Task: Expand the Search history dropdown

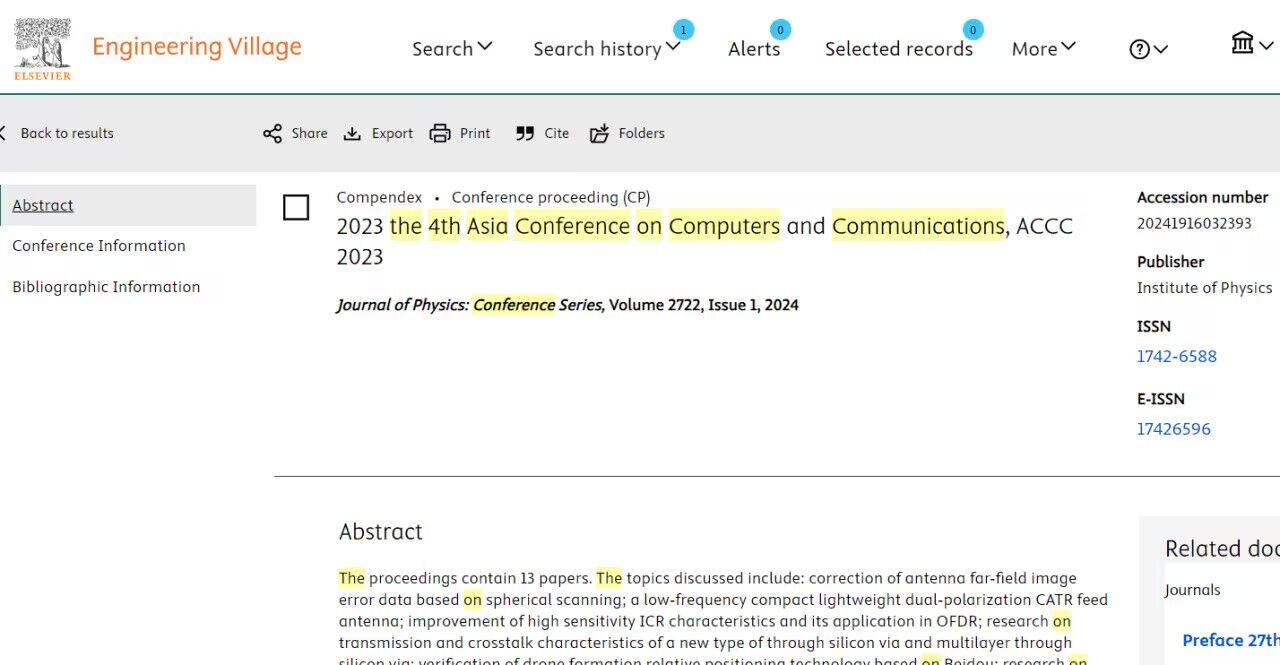Action: pos(606,48)
